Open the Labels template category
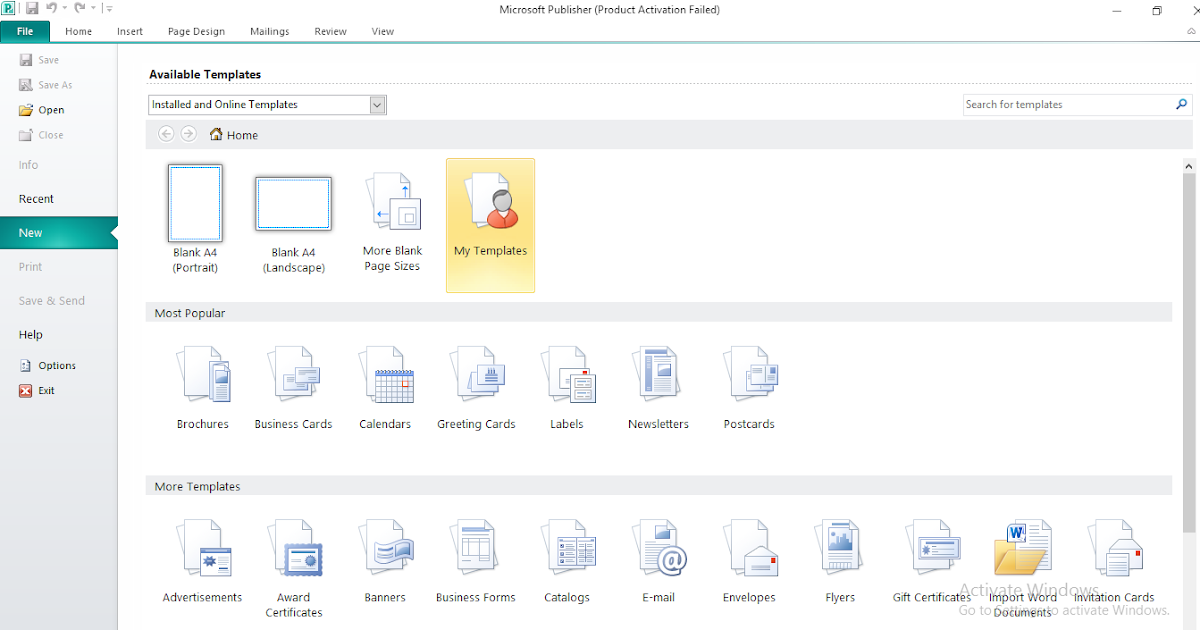The width and height of the screenshot is (1200, 630). tap(567, 388)
